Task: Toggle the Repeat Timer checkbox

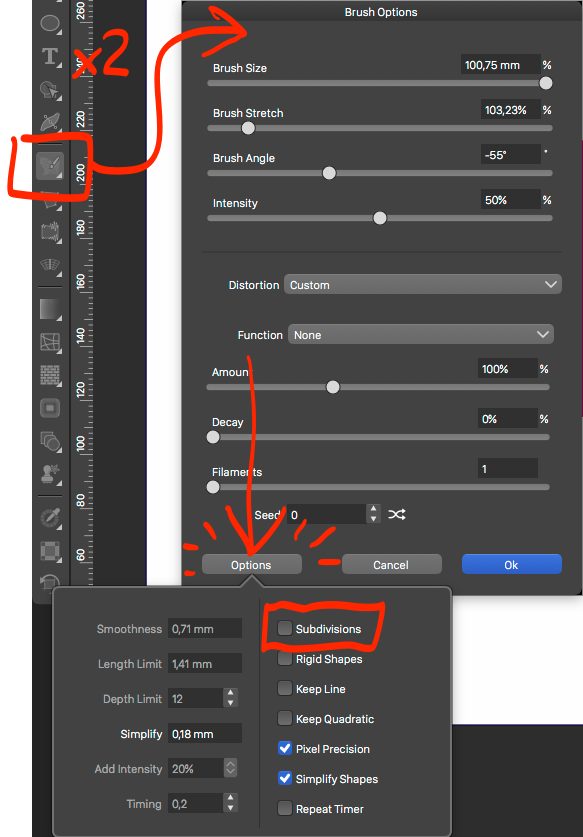Action: [x=285, y=808]
